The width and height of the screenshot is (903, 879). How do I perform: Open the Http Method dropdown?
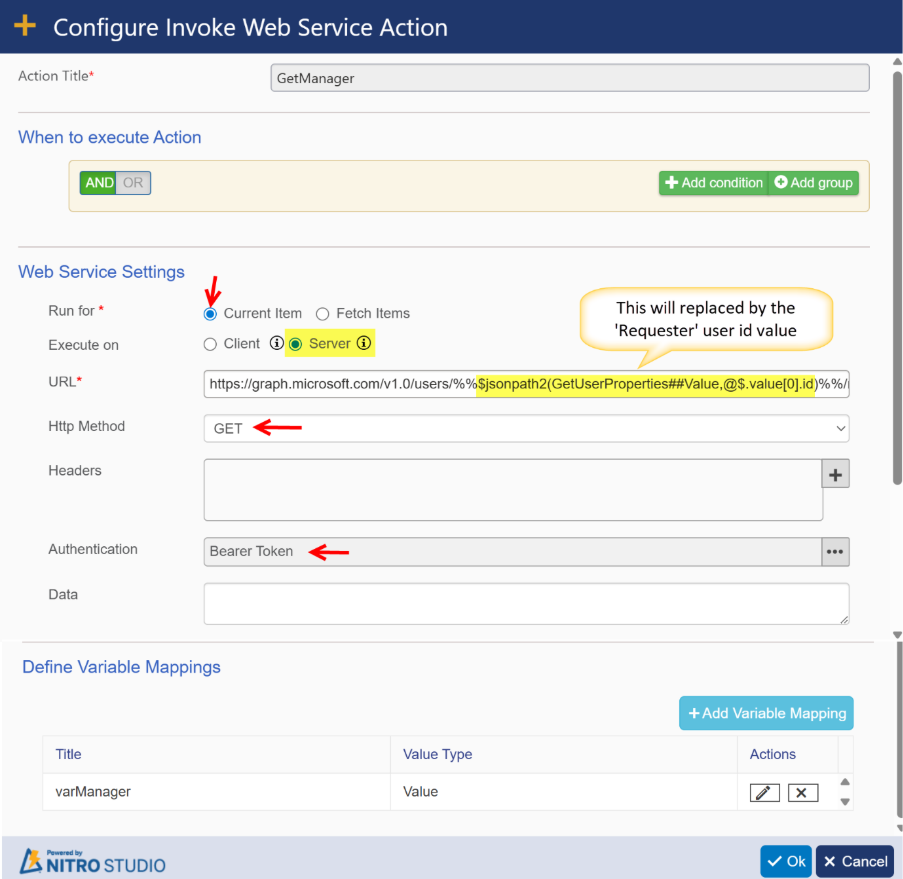click(526, 428)
